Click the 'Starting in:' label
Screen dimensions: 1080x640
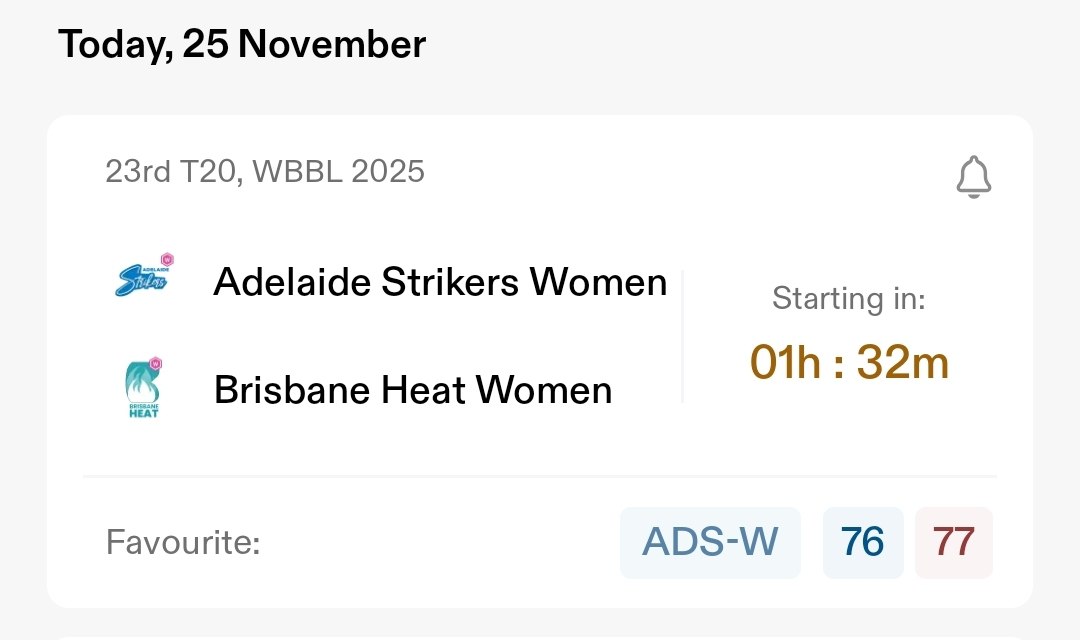point(848,299)
